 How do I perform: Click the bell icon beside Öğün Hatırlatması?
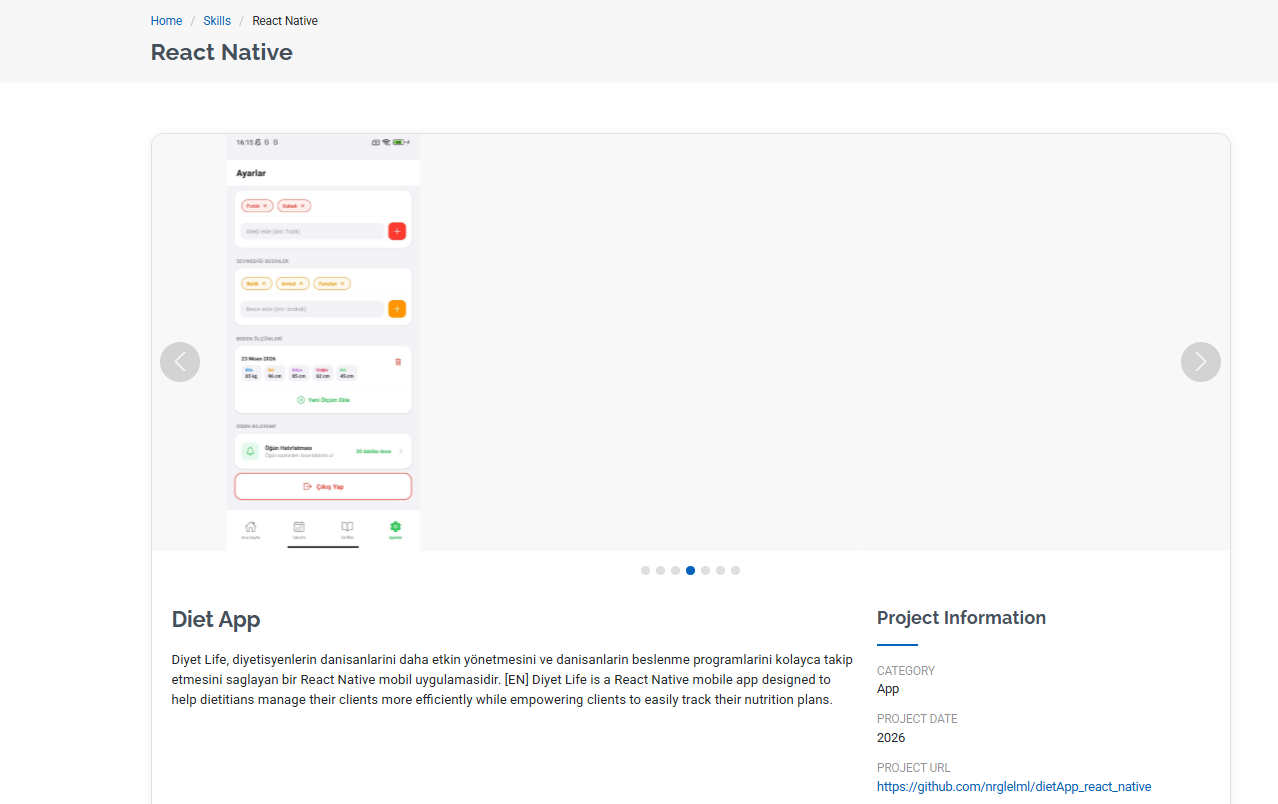[250, 451]
